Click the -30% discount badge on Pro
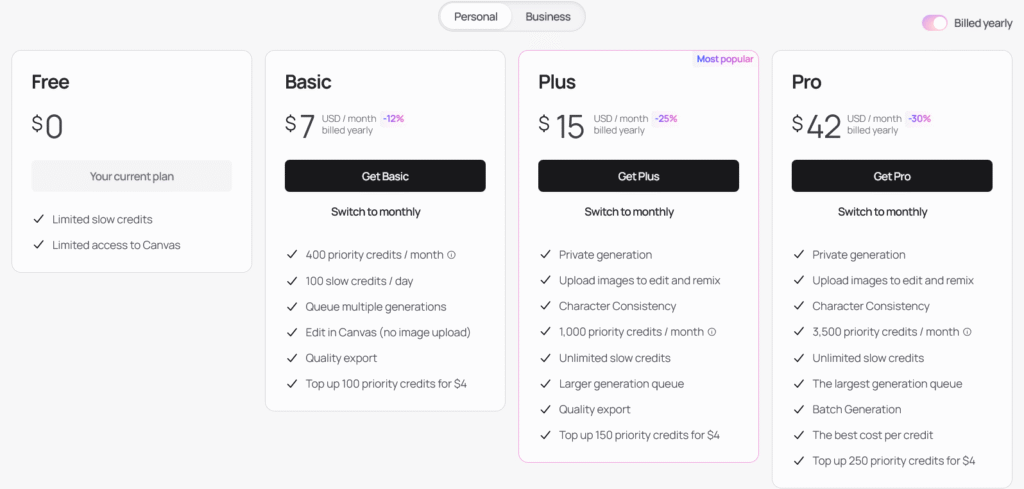Screen dimensions: 1024x489 pos(919,119)
